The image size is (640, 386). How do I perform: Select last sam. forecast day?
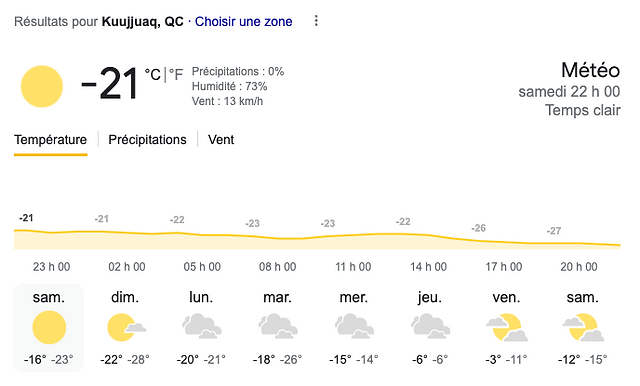point(582,328)
